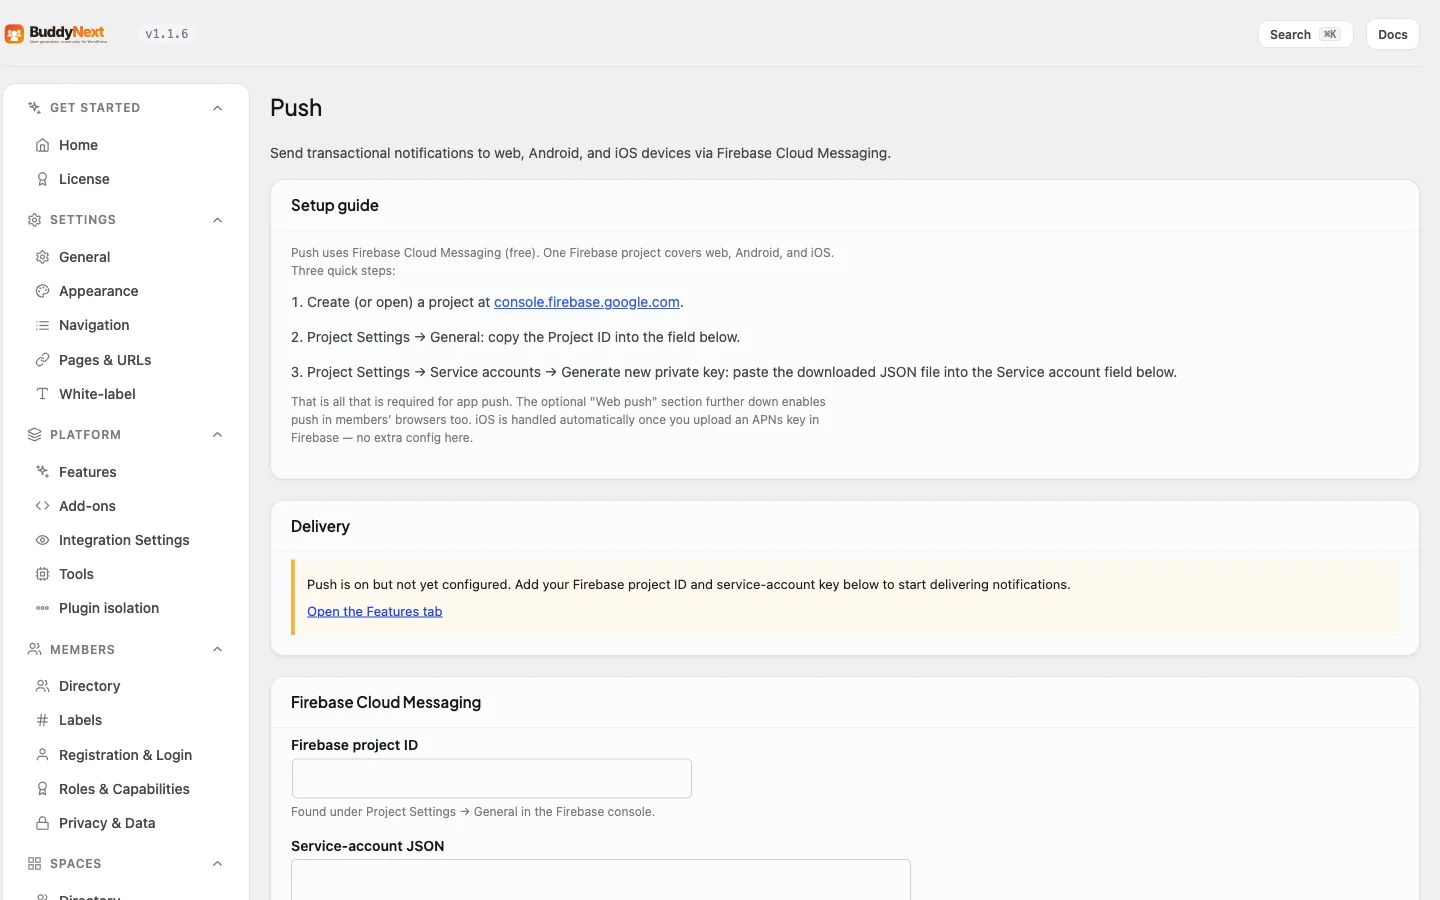
Task: Open the Navigation settings
Action: (126, 325)
